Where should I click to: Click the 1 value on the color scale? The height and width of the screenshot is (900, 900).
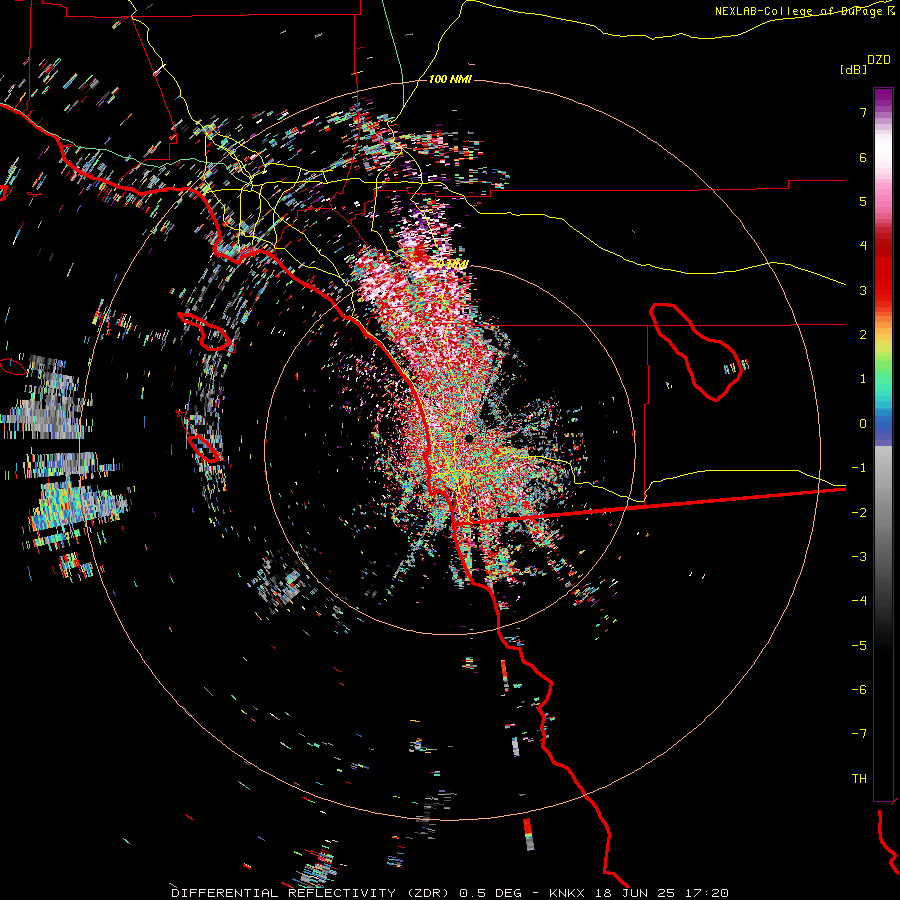(863, 379)
